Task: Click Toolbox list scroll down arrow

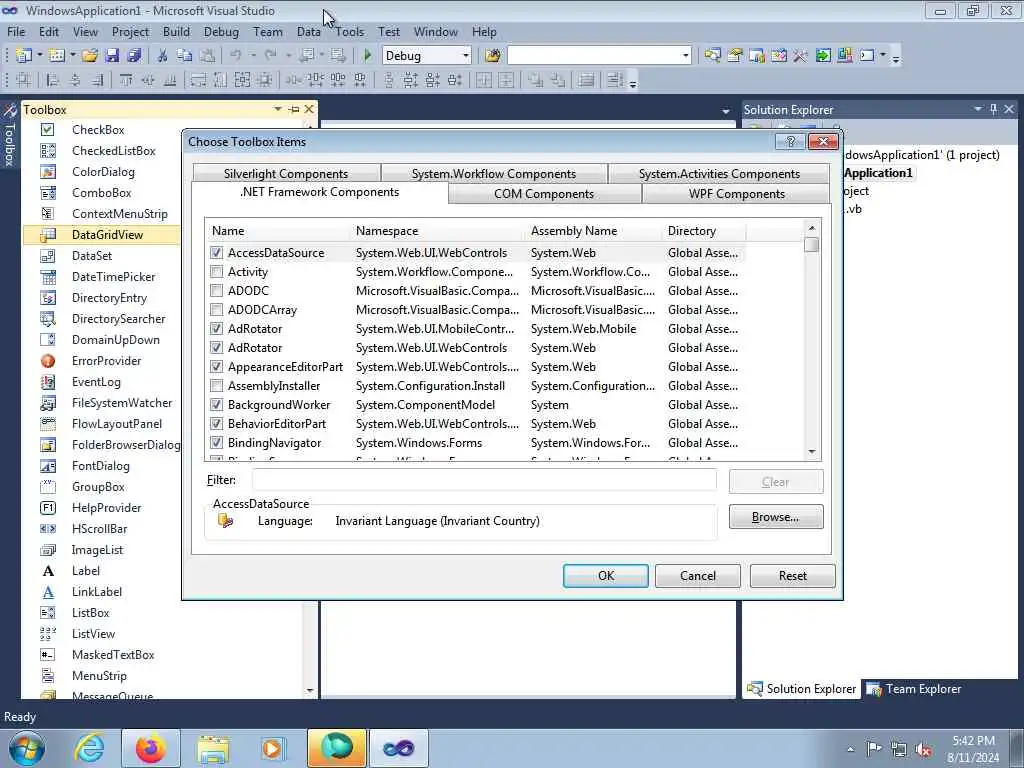Action: (310, 690)
